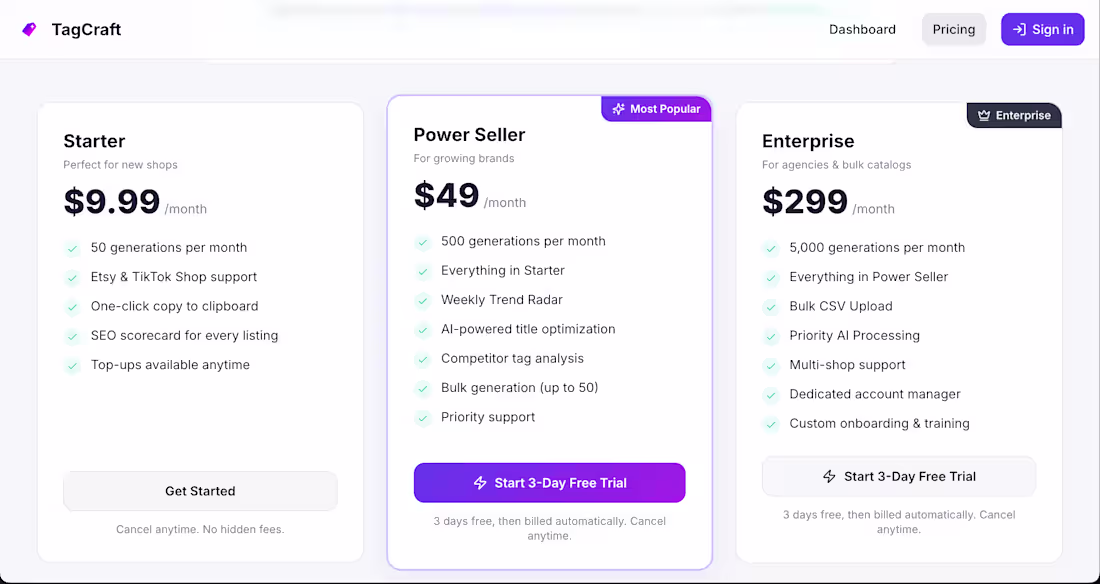This screenshot has width=1100, height=584.
Task: Click the Most Popular badge
Action: coord(656,109)
